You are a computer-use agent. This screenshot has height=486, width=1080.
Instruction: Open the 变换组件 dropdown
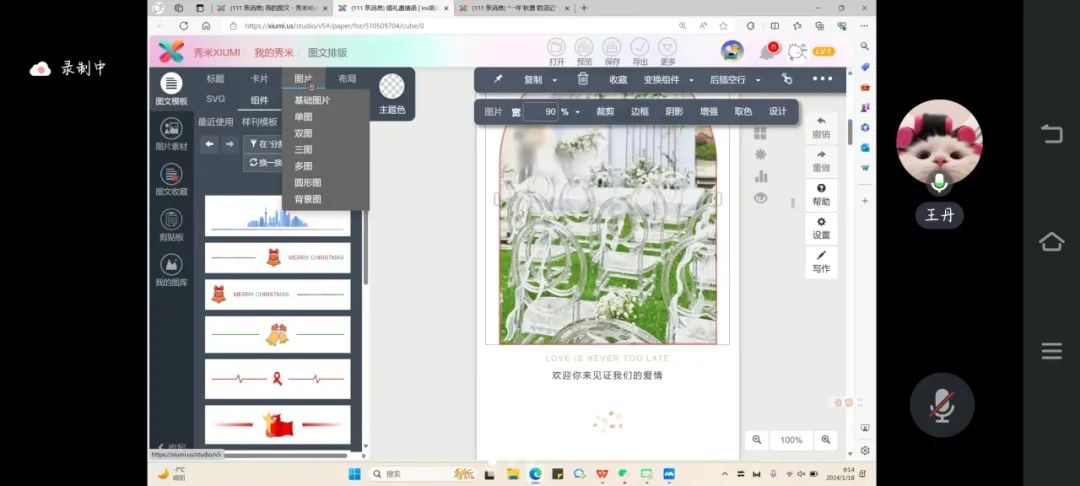click(x=666, y=80)
